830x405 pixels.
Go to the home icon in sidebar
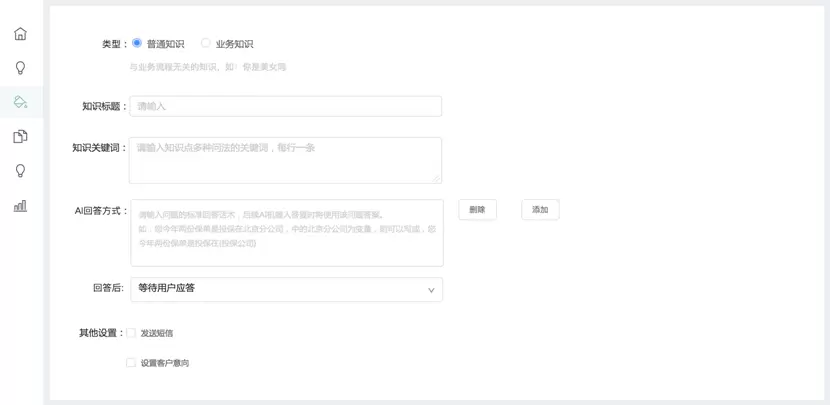pyautogui.click(x=20, y=34)
